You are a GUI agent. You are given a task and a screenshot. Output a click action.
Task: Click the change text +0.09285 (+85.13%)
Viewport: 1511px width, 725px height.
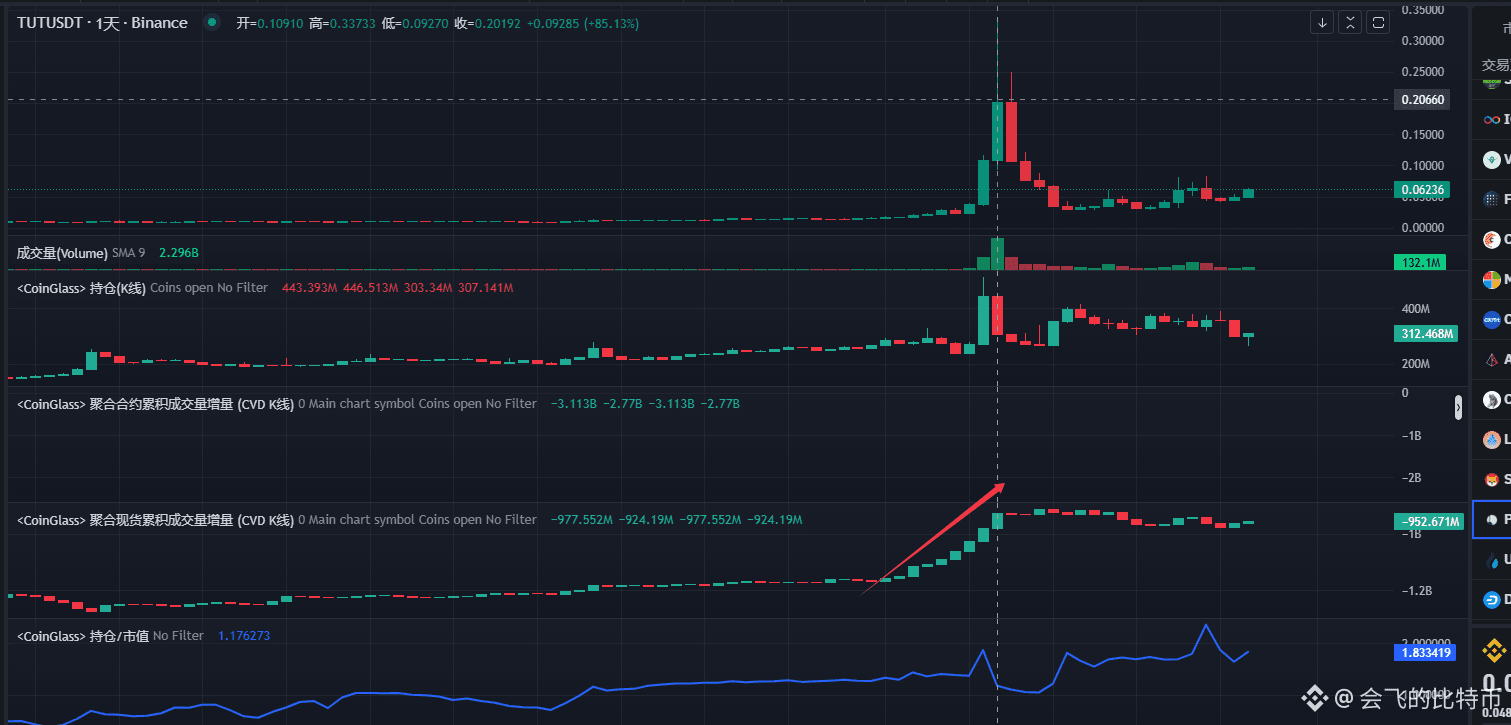583,23
